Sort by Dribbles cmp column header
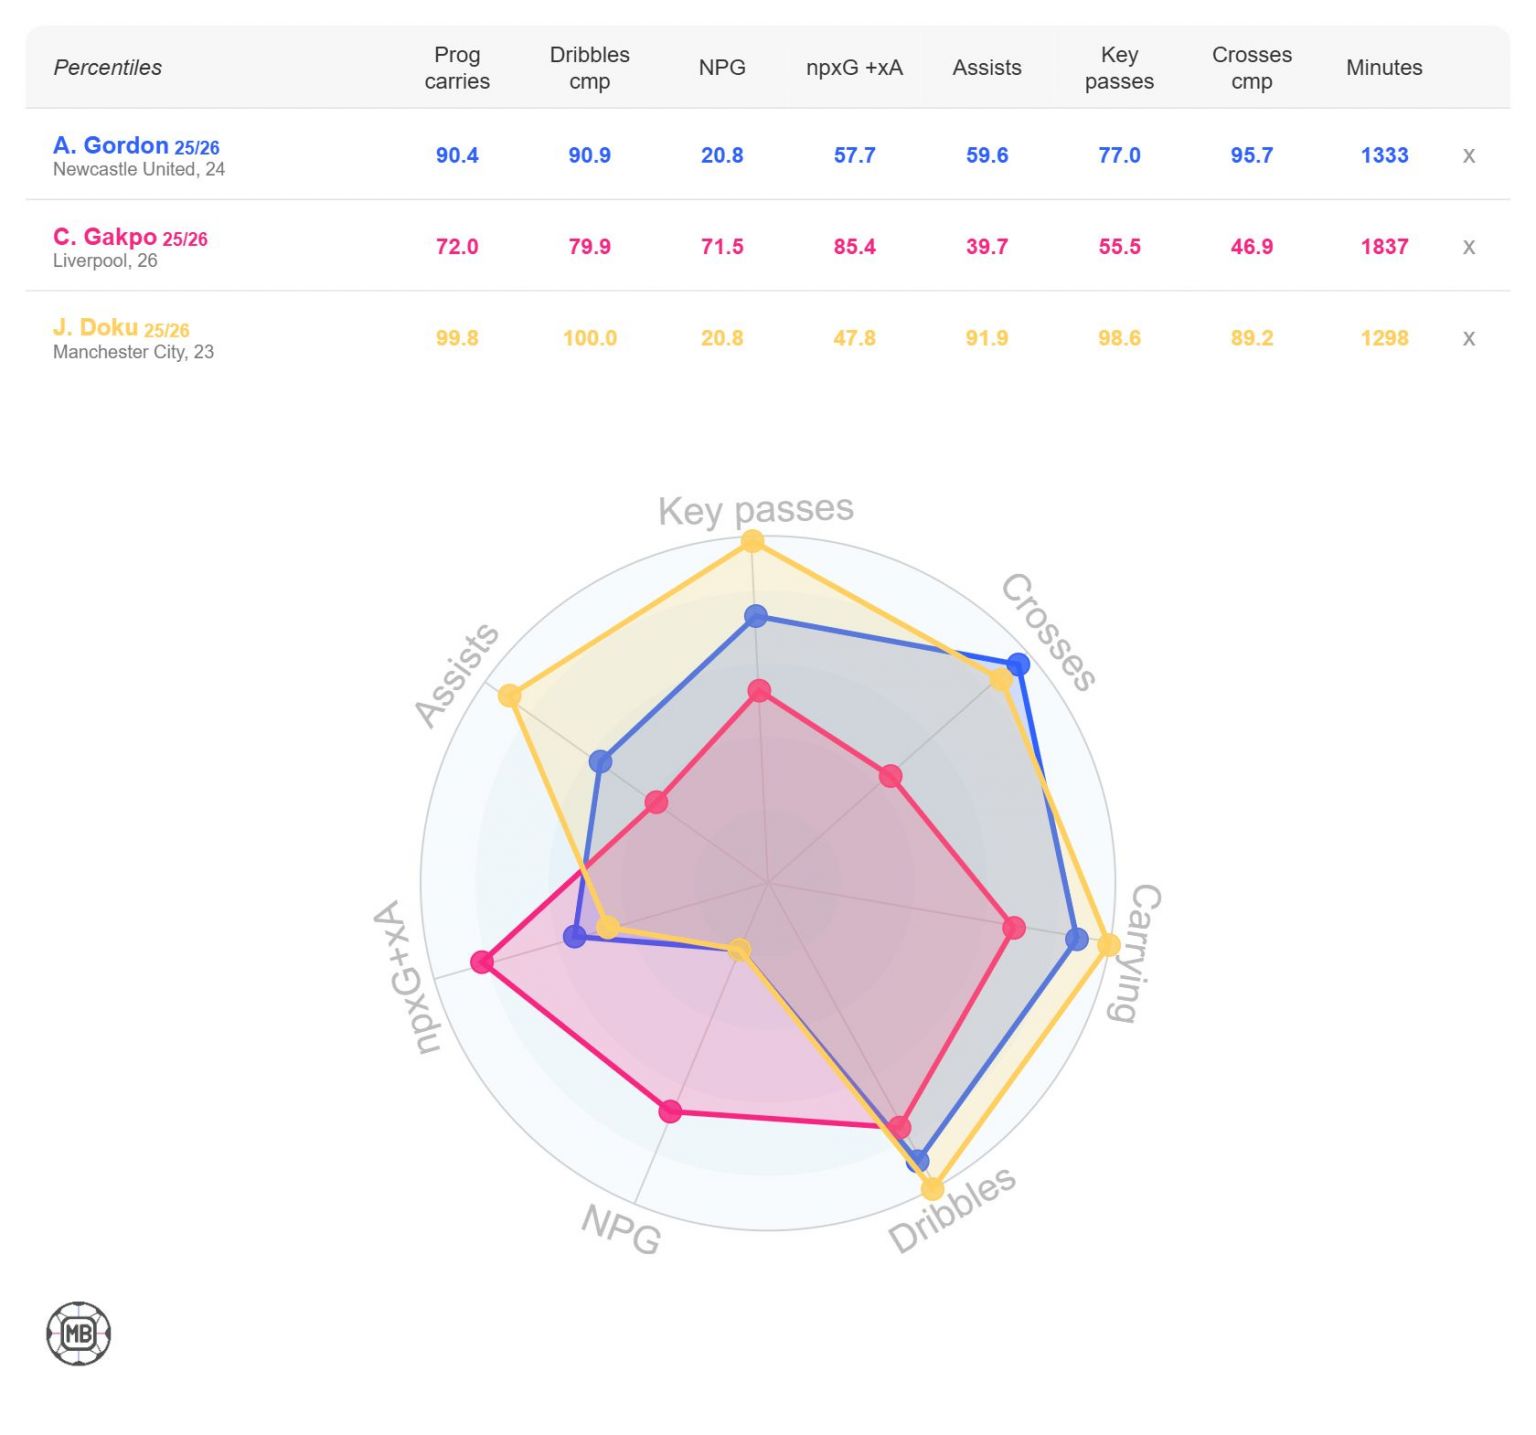This screenshot has height=1435, width=1536. click(589, 68)
